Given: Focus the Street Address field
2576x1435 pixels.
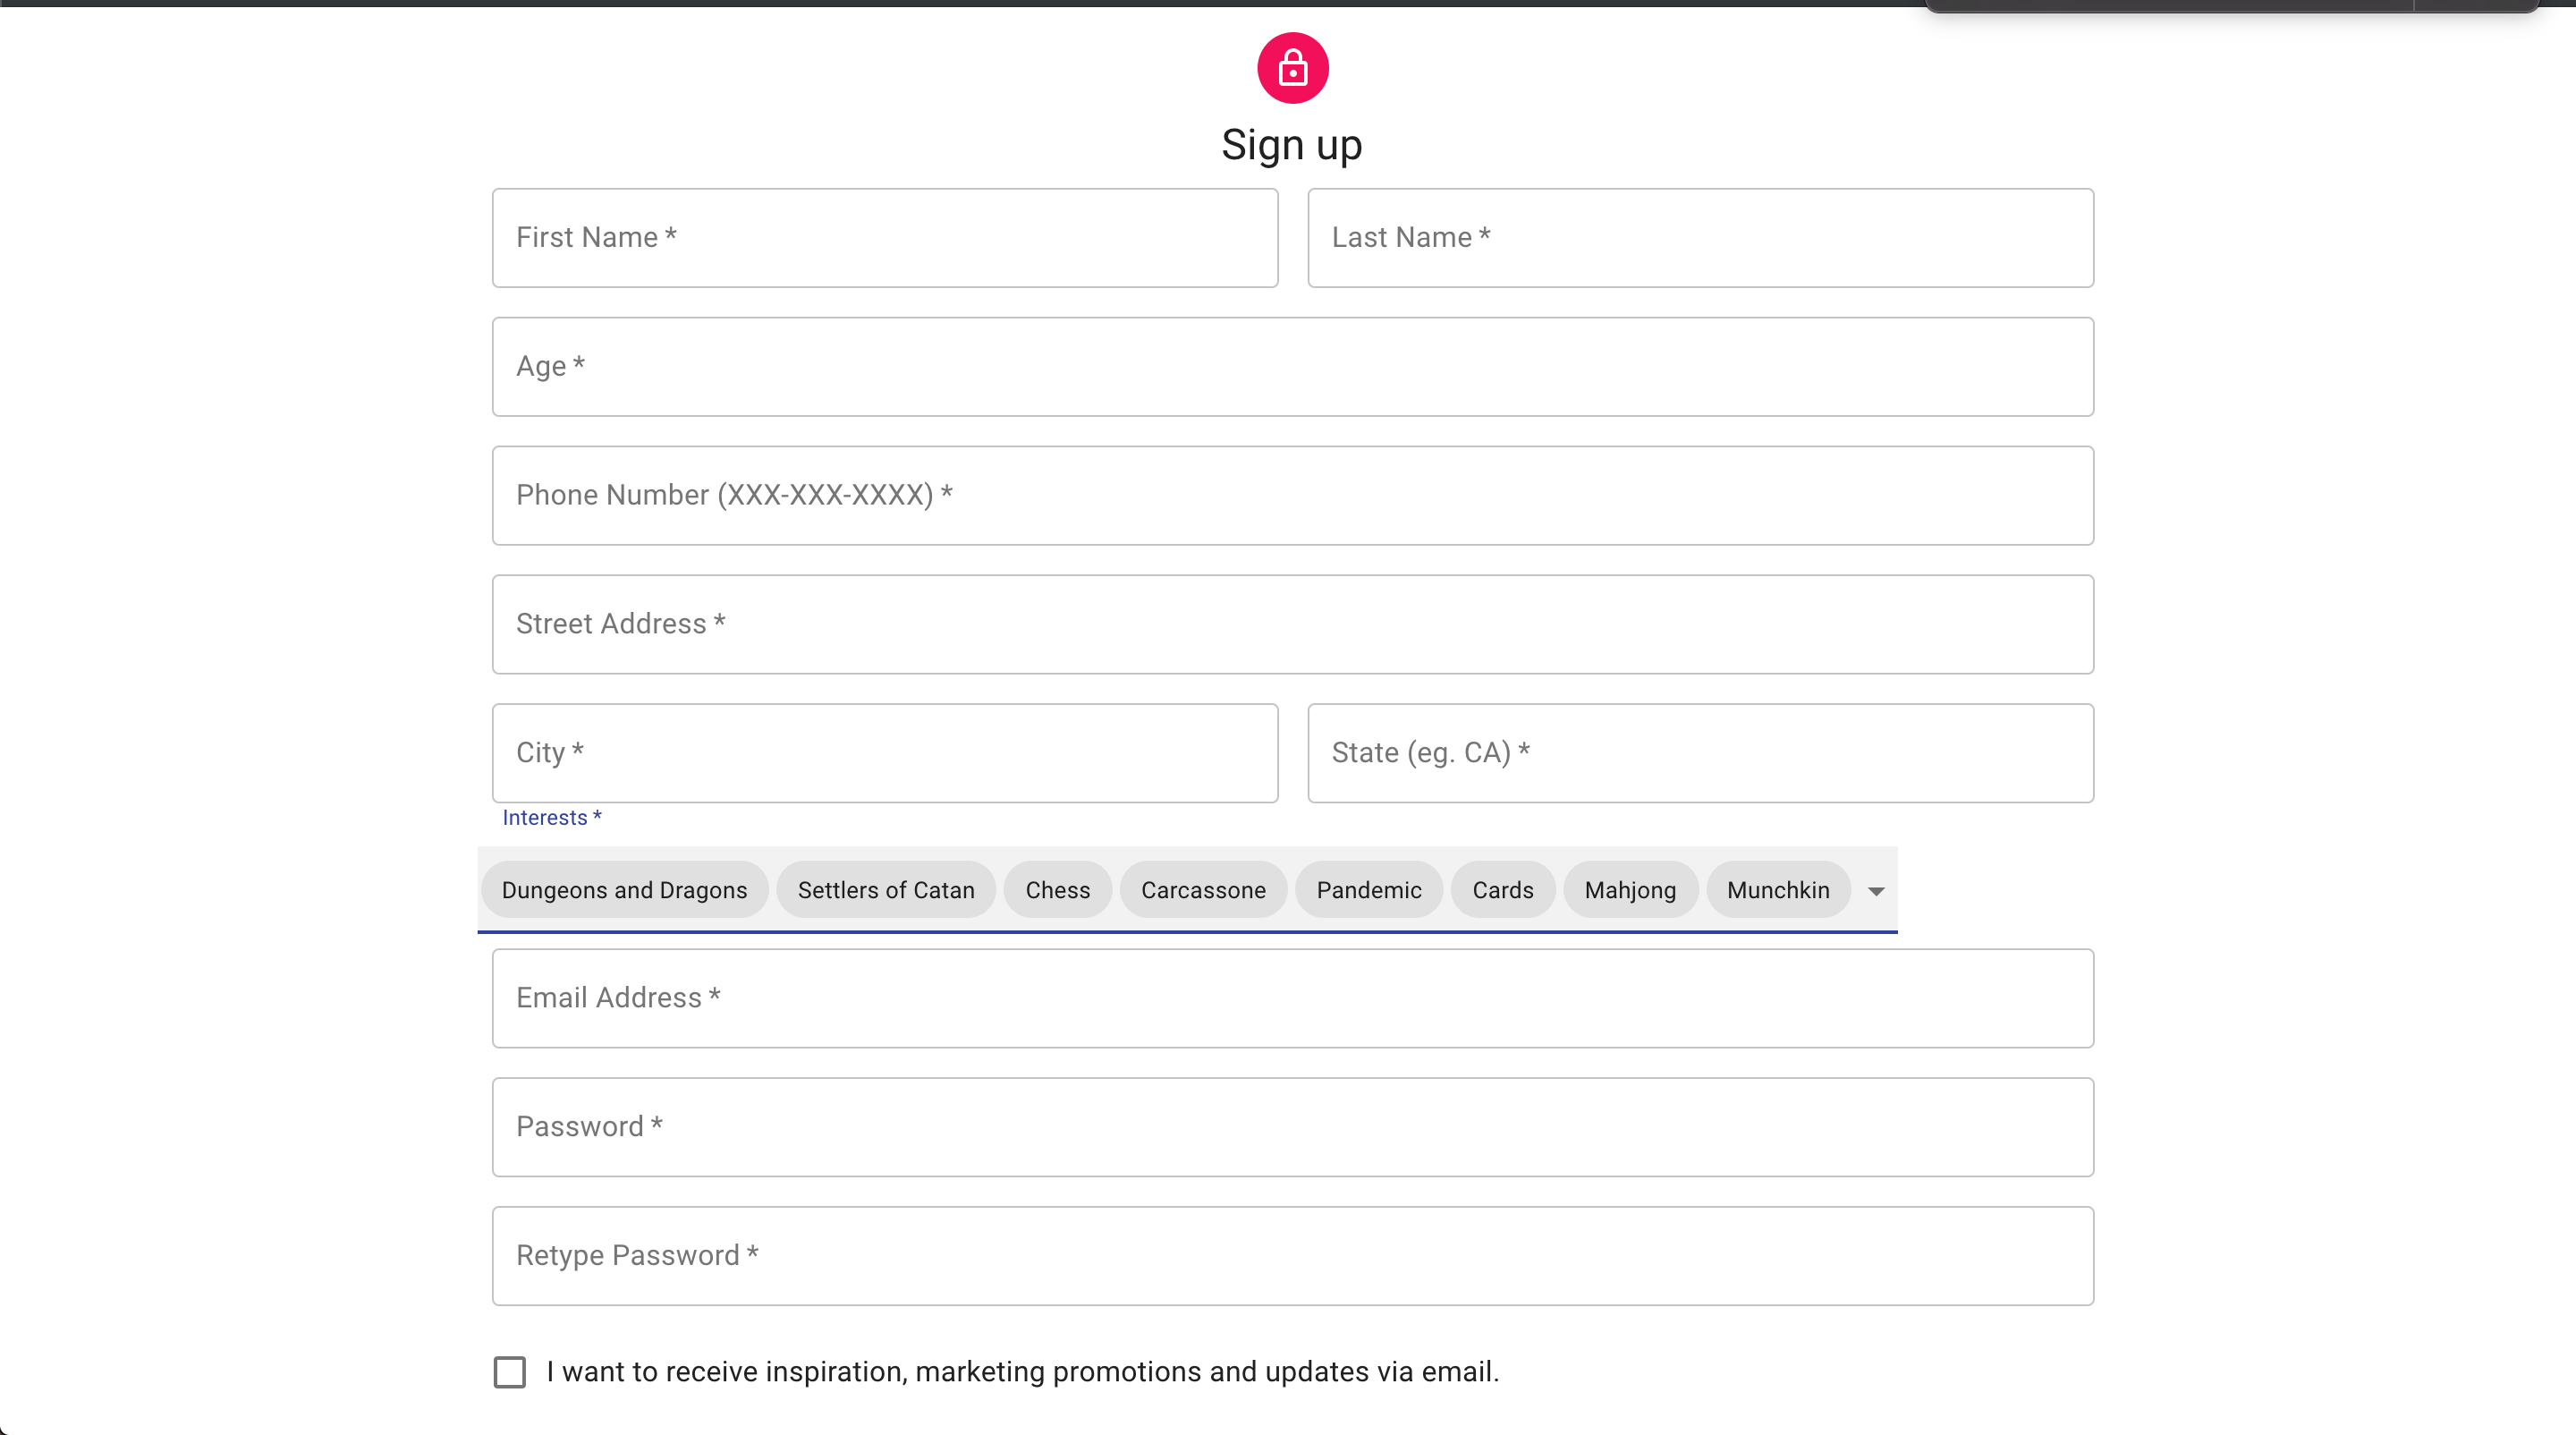Looking at the screenshot, I should click(x=1292, y=625).
